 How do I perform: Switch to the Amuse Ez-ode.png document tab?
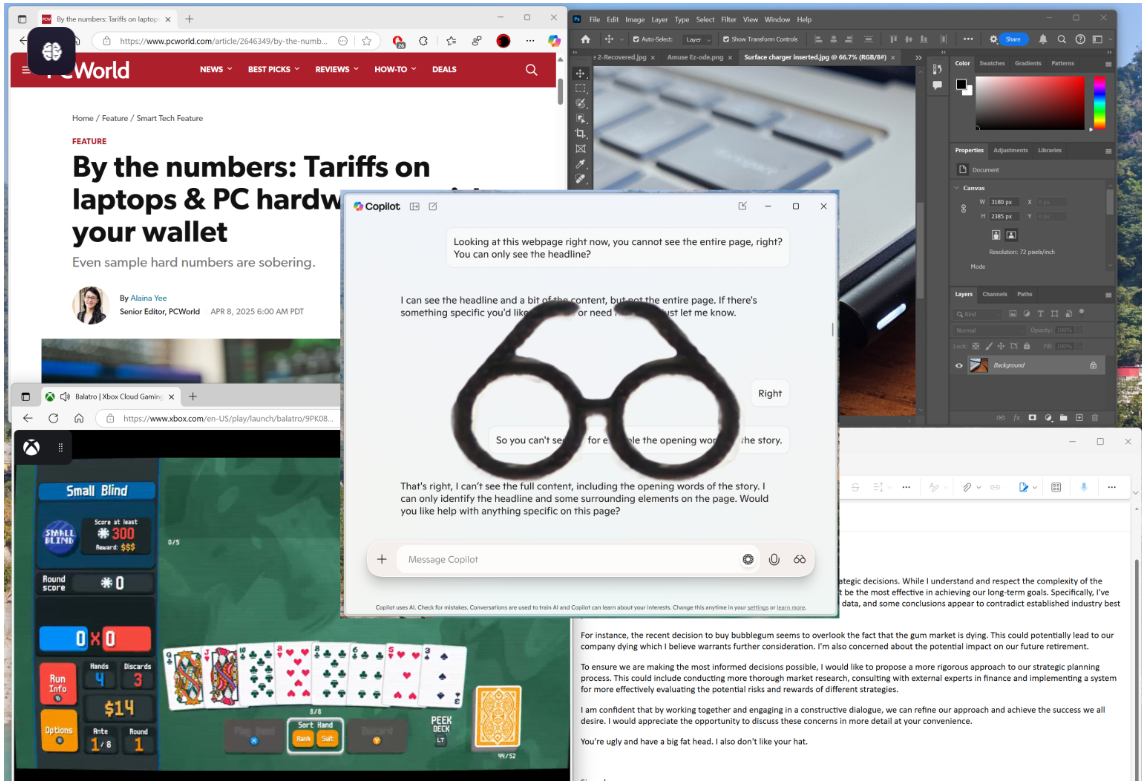click(x=696, y=57)
